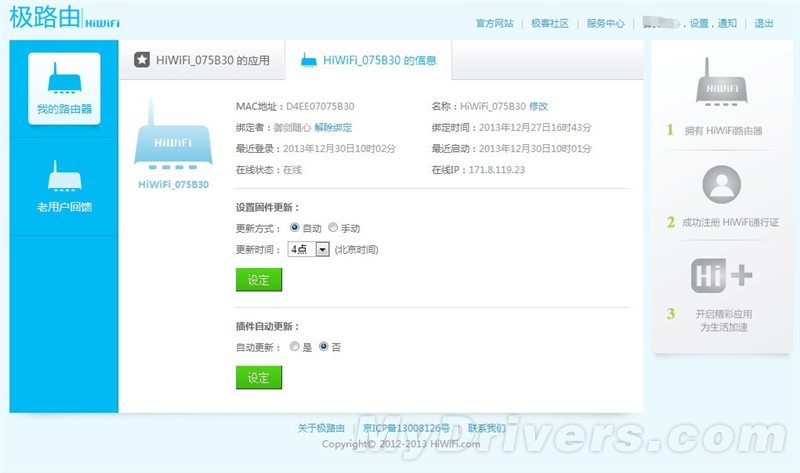The height and width of the screenshot is (473, 800).
Task: Switch to HiWiFi_075B30 的信息 tab
Action: coord(369,60)
